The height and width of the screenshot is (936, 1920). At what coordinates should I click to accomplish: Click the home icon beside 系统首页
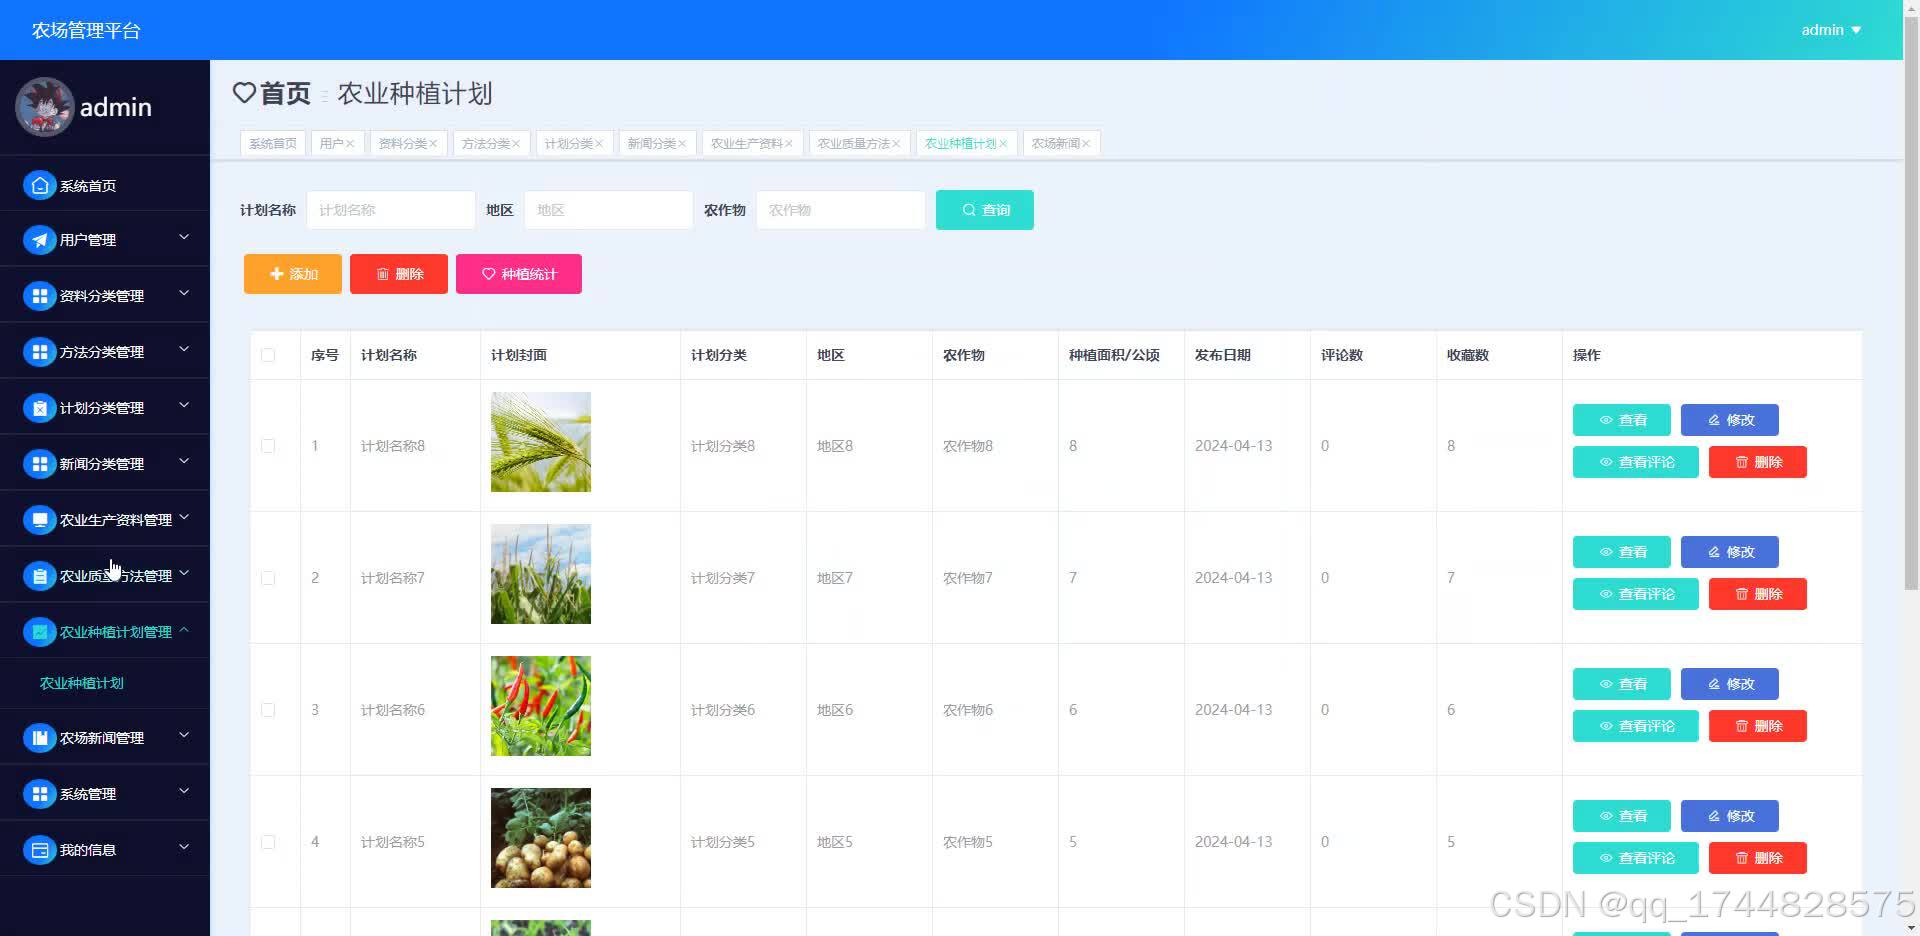[39, 185]
